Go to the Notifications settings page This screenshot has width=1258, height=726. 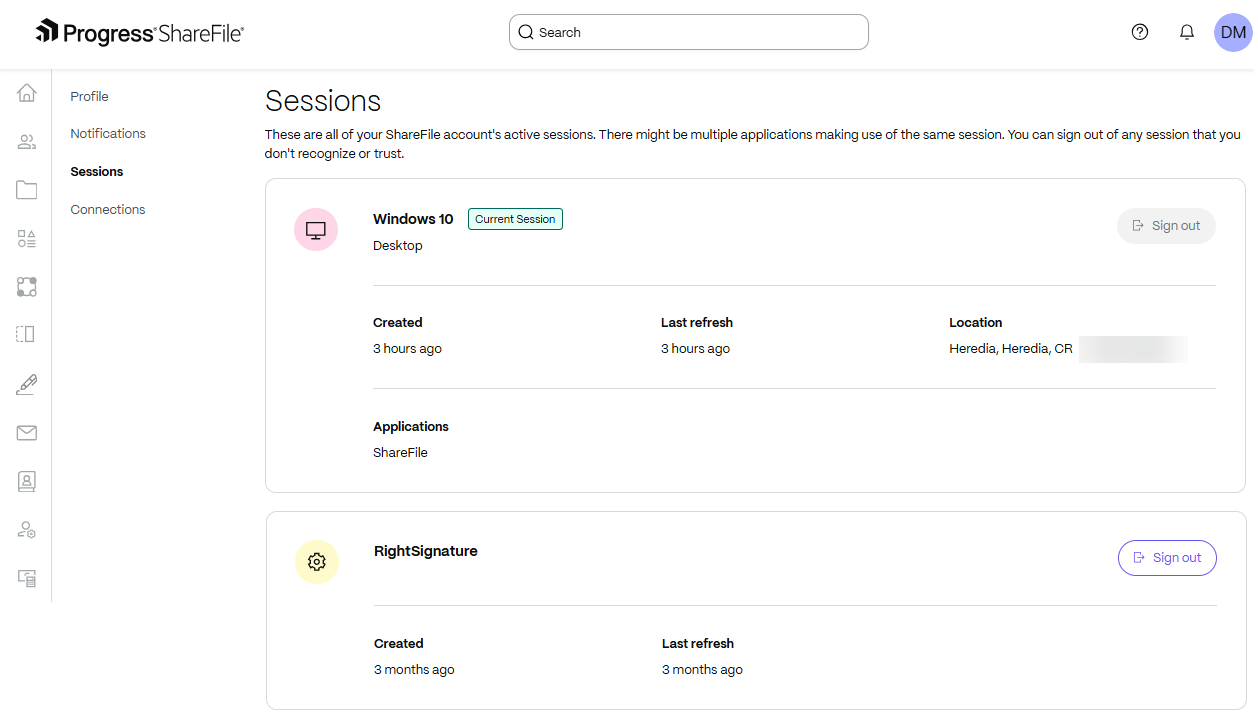[x=108, y=133]
